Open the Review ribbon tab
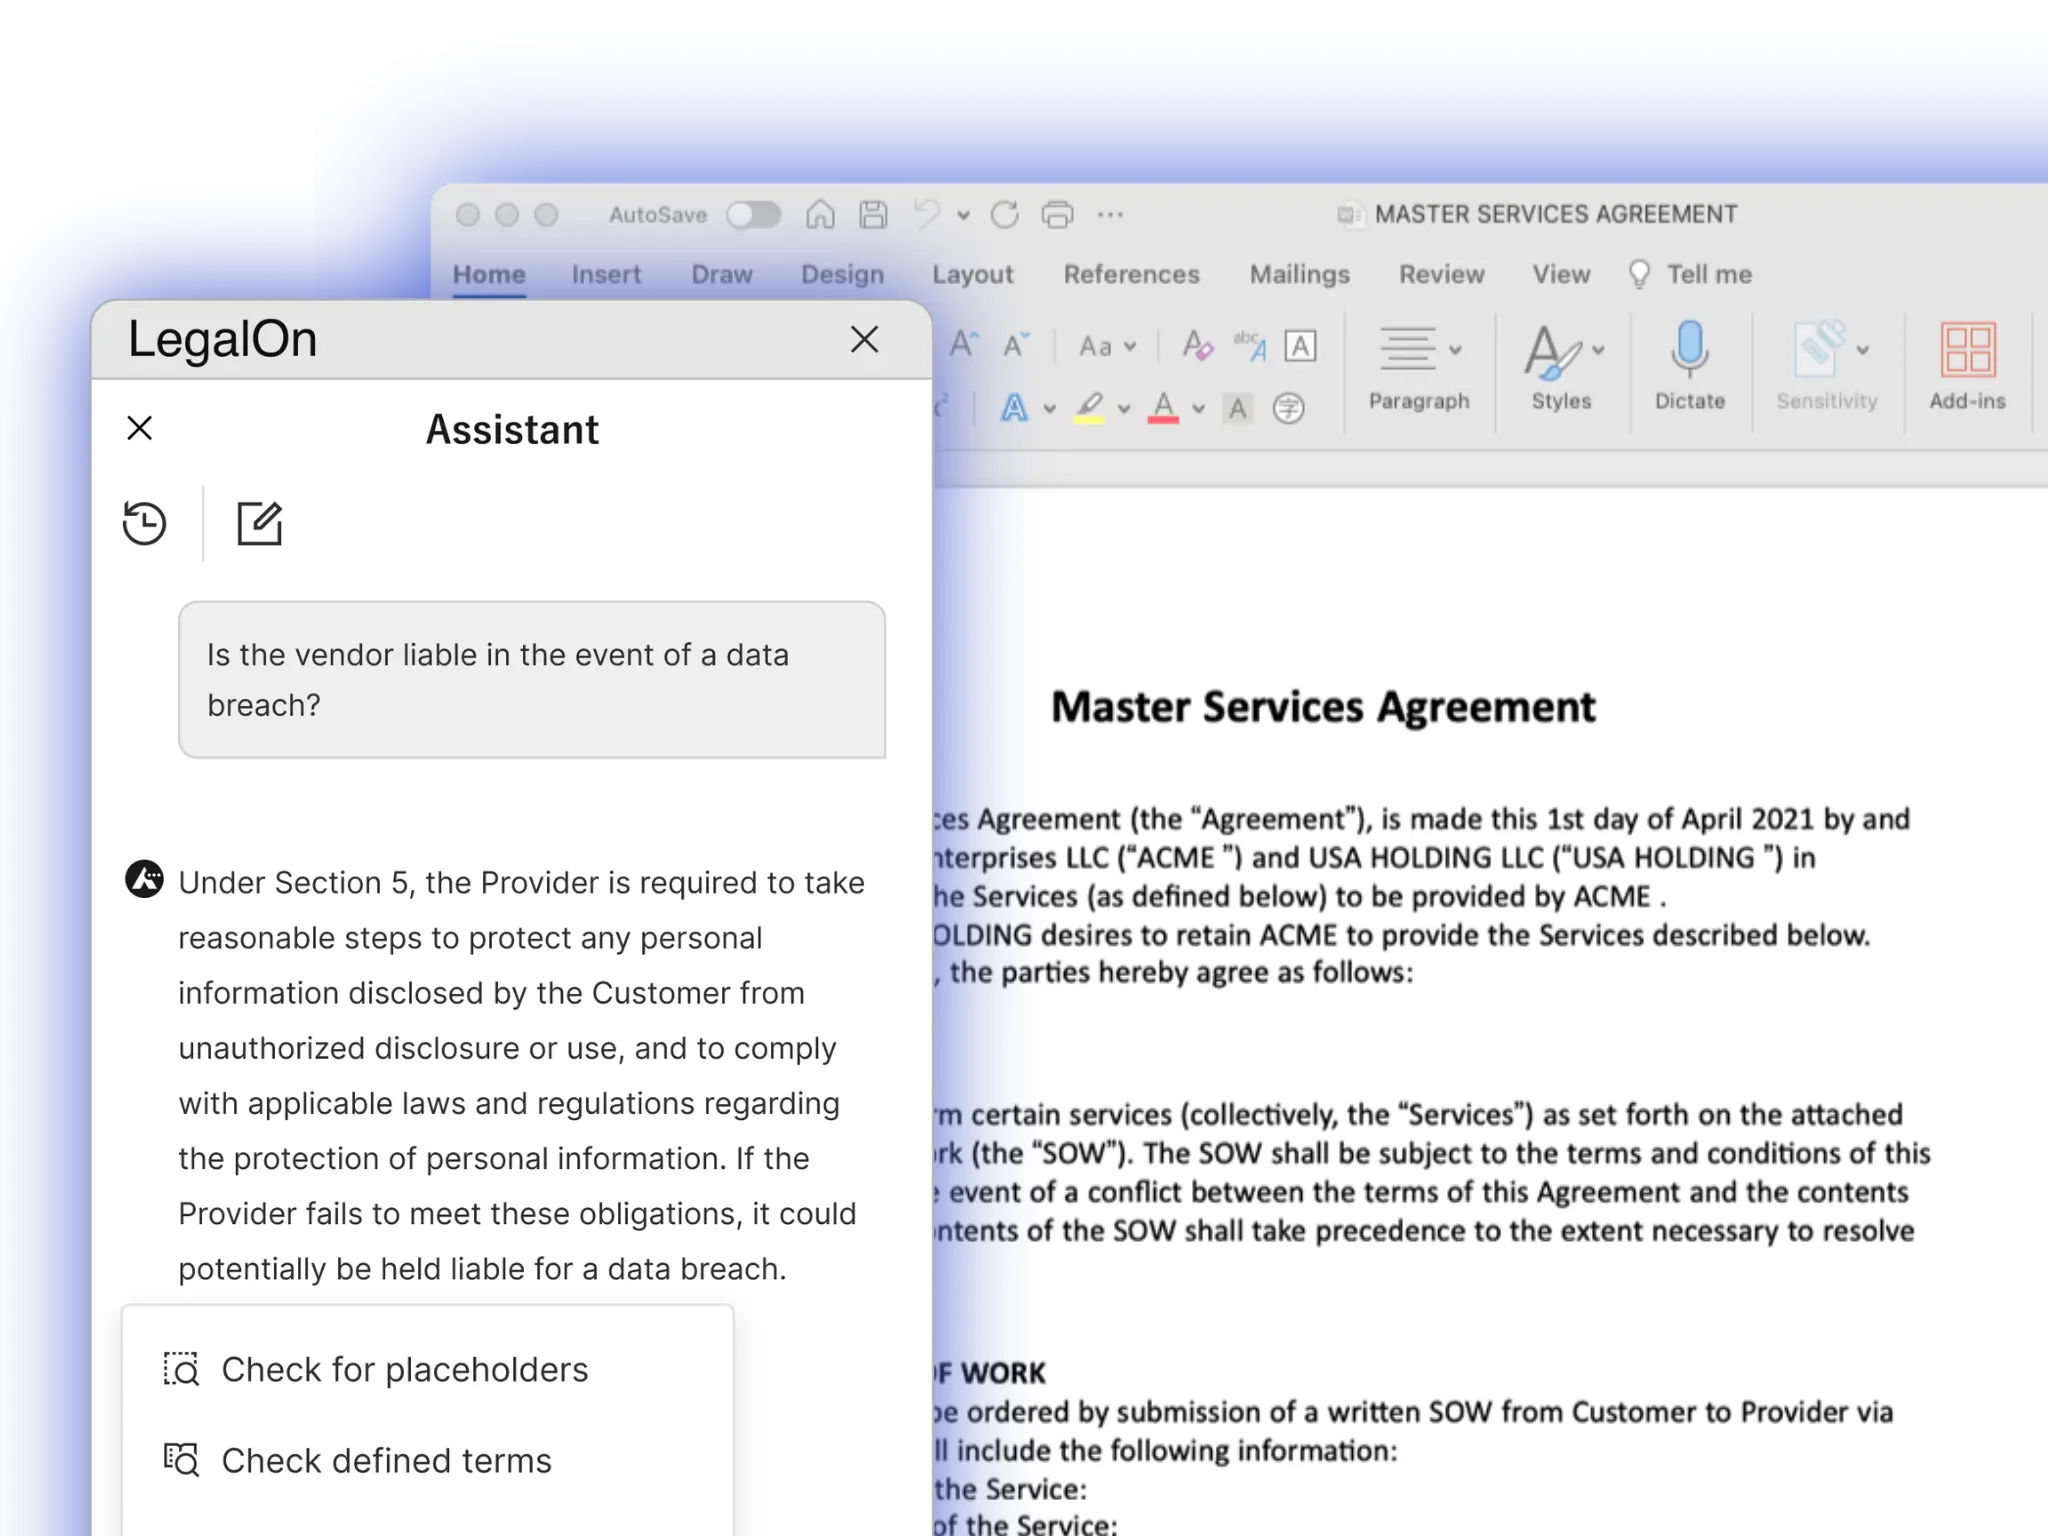This screenshot has width=2048, height=1536. [1441, 274]
